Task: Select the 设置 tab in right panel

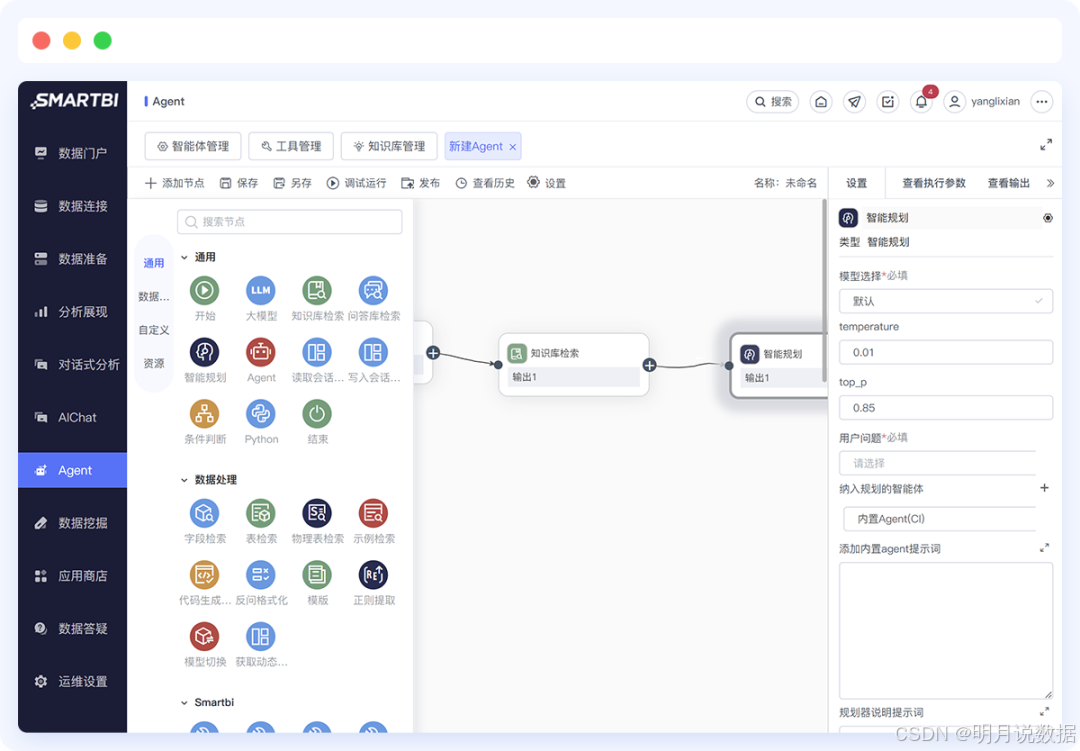Action: coord(856,183)
